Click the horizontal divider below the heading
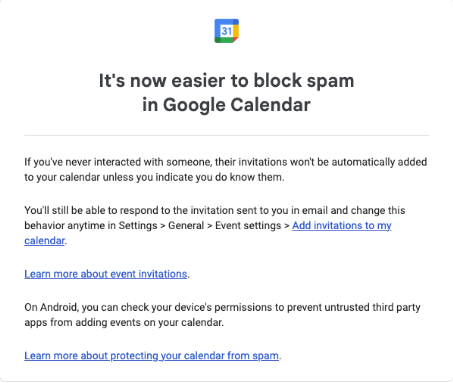 (x=226, y=135)
